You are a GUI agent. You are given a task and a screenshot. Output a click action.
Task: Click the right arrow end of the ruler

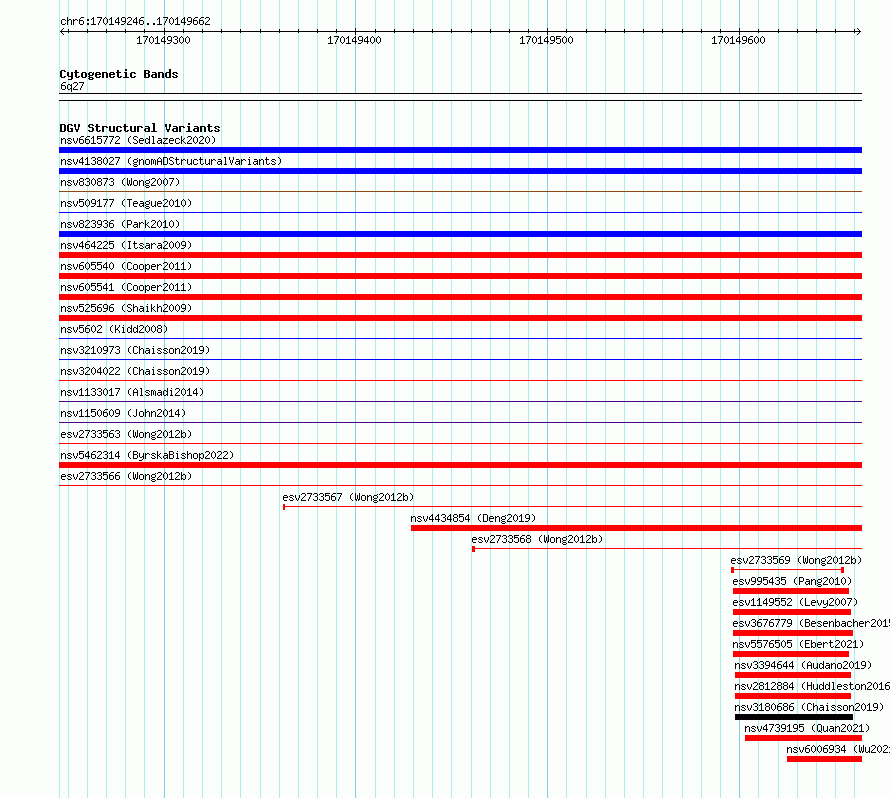858,32
